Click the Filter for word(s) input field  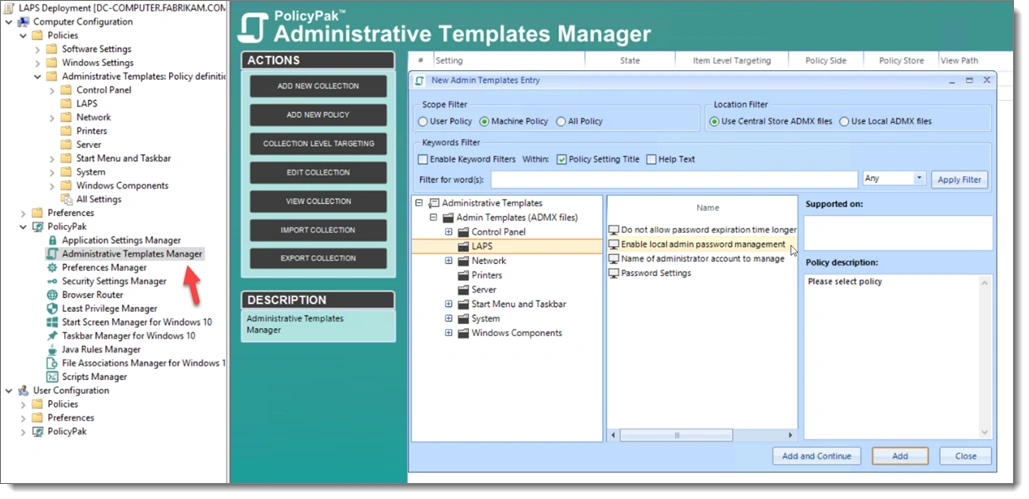[674, 179]
